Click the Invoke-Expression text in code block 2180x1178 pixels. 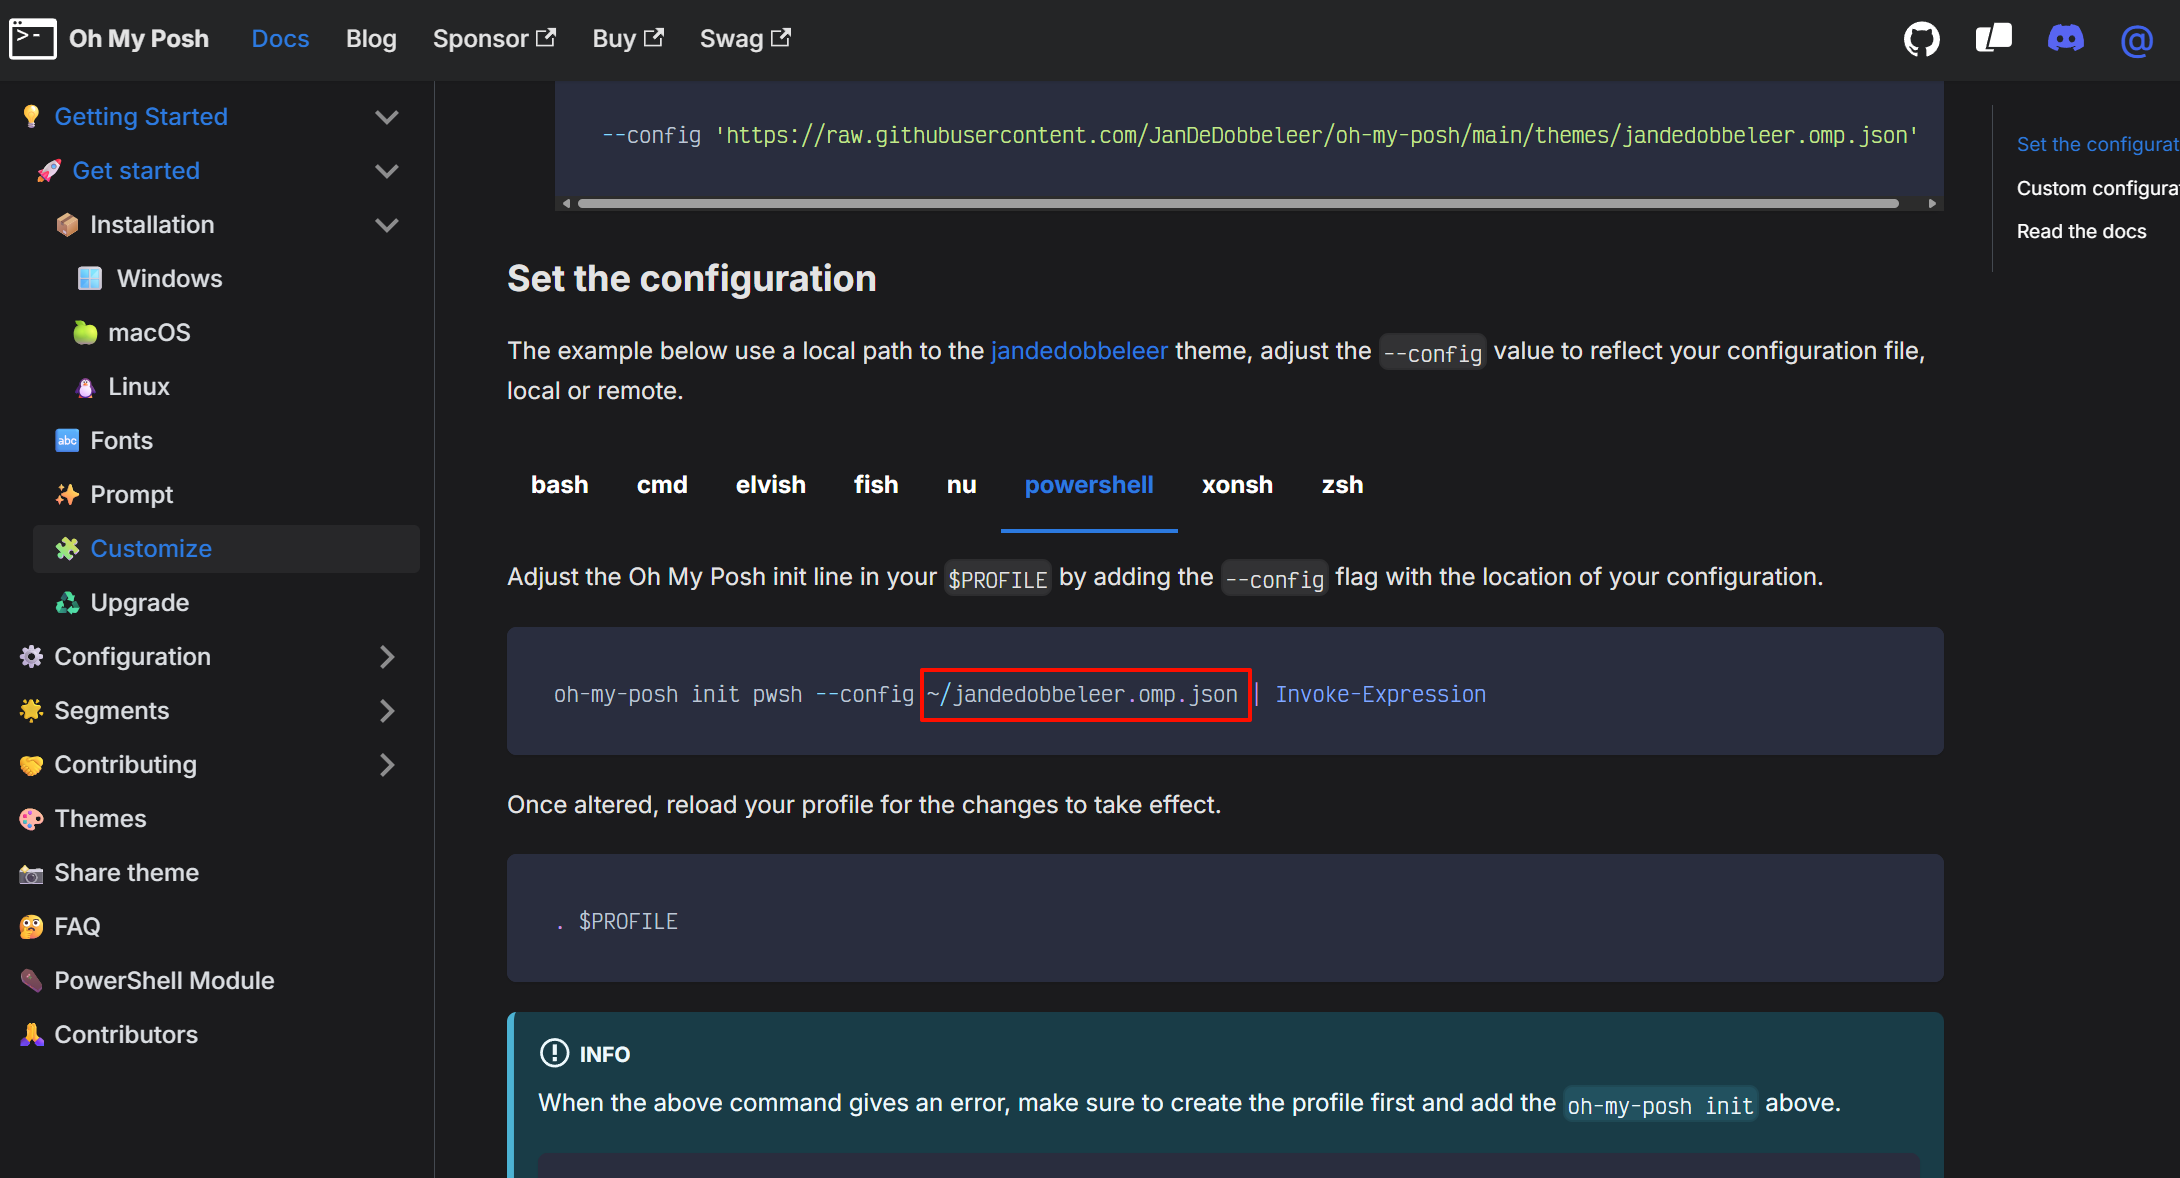[1380, 694]
